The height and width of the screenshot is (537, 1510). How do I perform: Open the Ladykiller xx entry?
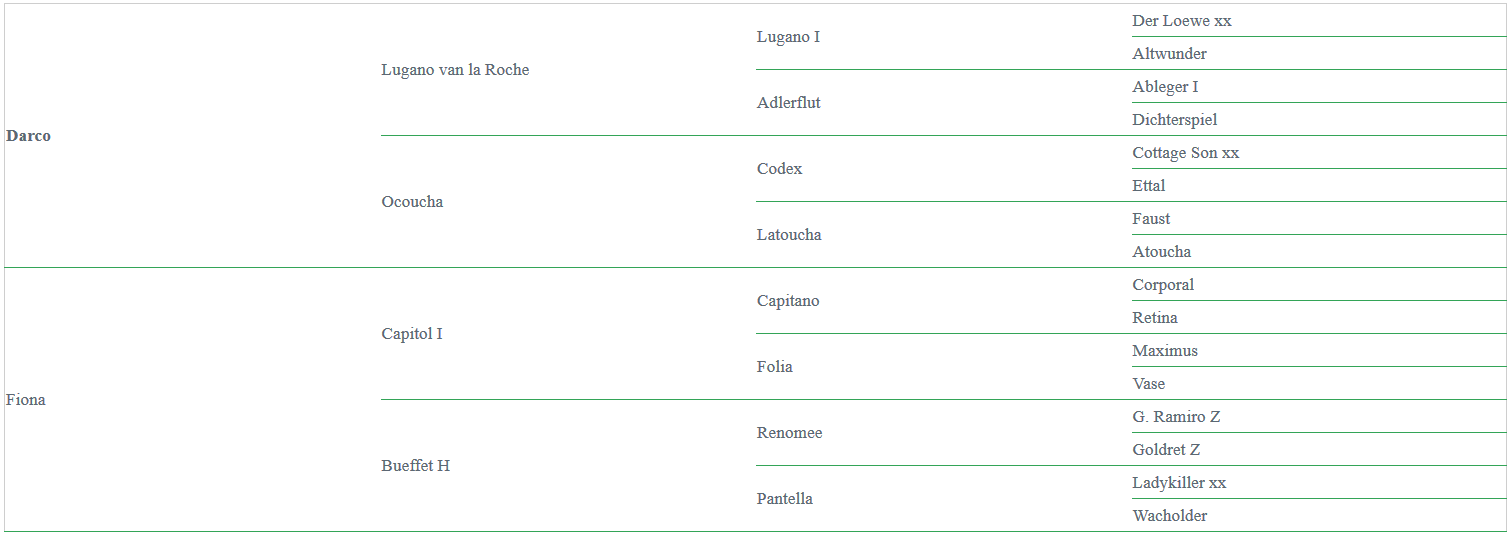[x=1179, y=483]
